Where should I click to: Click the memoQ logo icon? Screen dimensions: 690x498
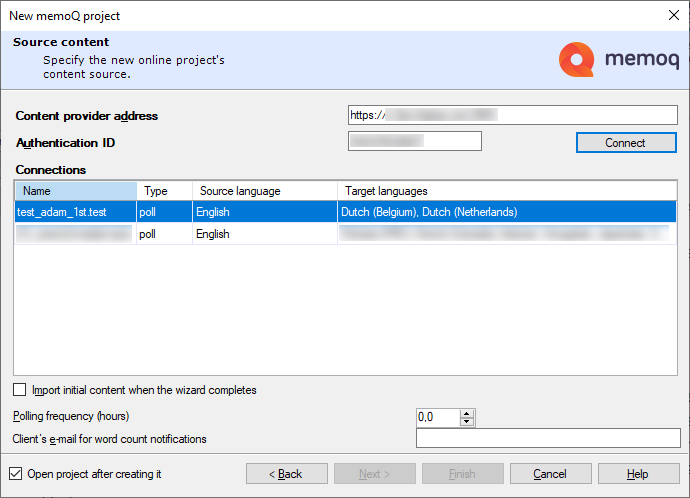tap(577, 60)
